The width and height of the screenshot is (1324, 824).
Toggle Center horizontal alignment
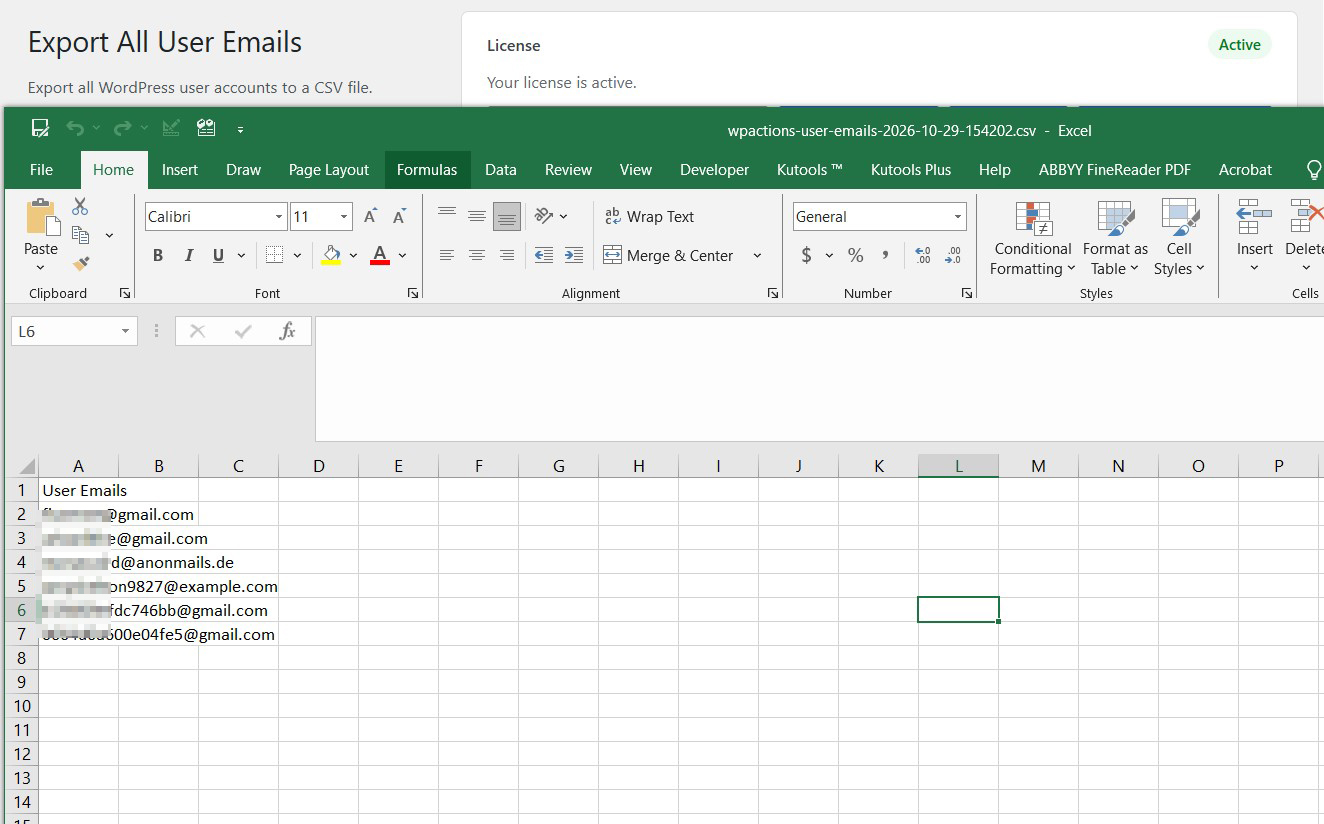tap(477, 256)
